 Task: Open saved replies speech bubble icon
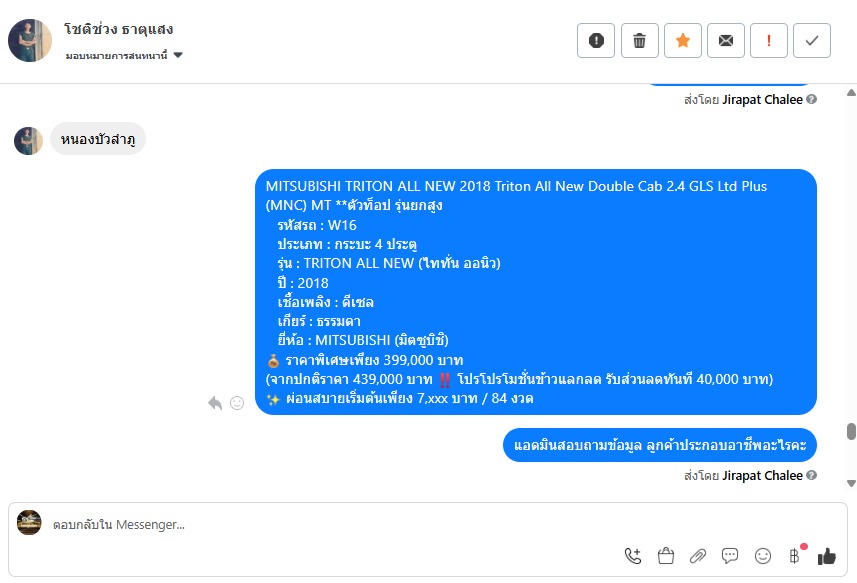click(x=730, y=556)
